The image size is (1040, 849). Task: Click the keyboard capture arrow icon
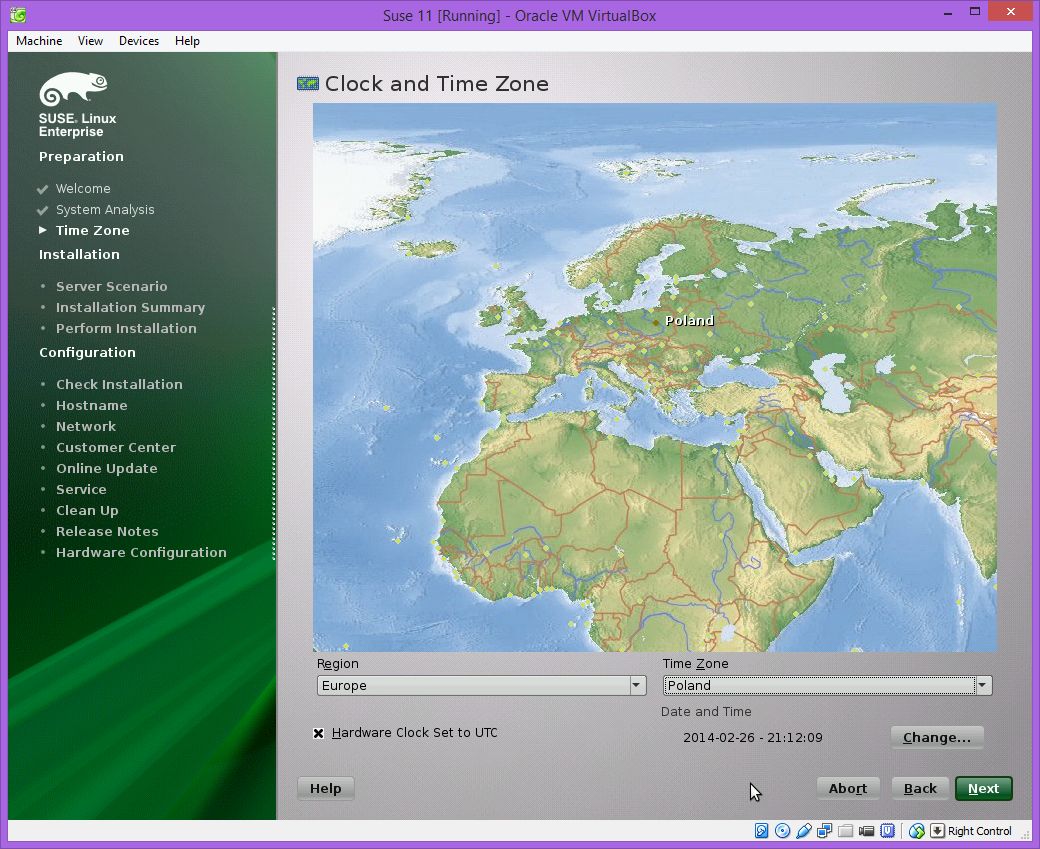[x=937, y=830]
